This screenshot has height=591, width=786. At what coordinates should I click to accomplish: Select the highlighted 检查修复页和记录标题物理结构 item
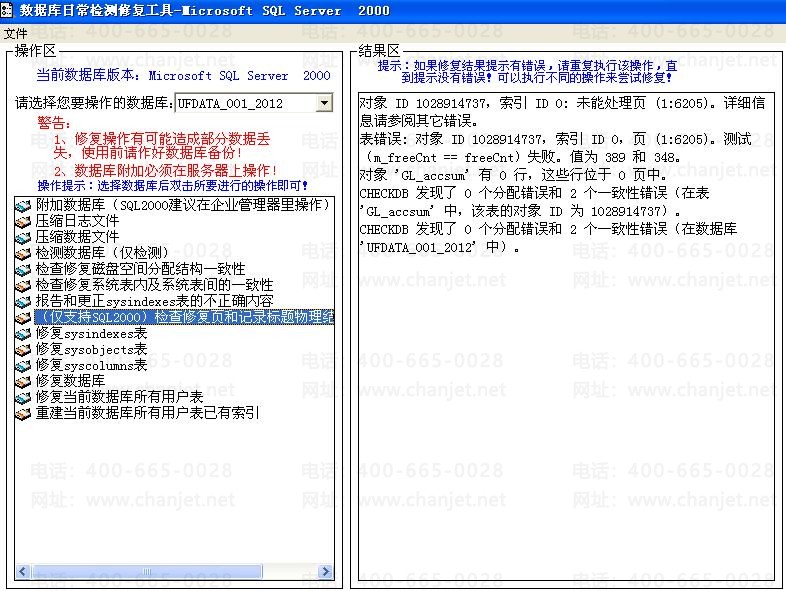point(184,317)
